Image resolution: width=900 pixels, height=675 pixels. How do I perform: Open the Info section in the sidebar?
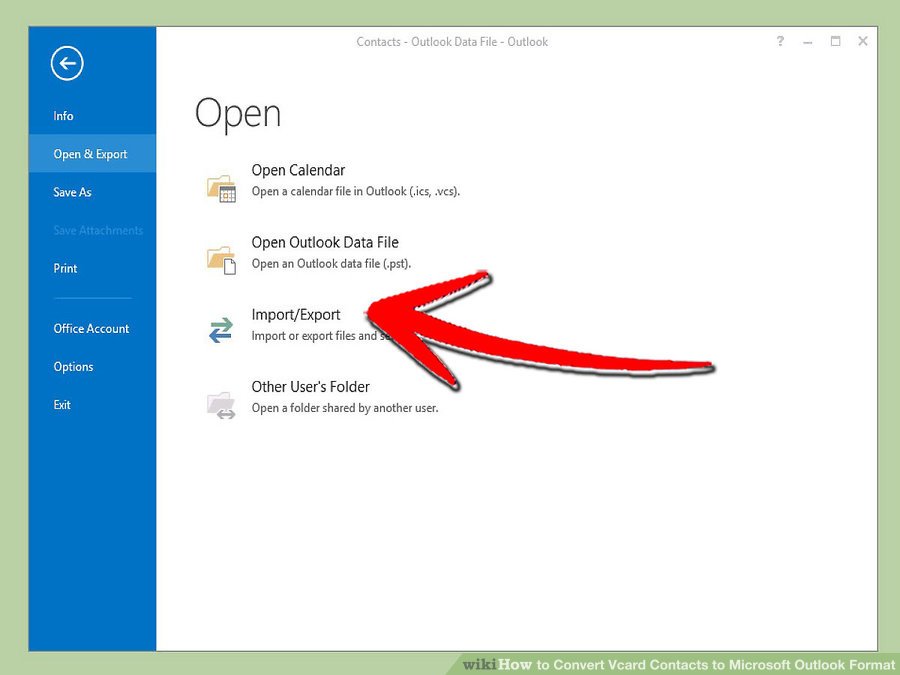click(x=64, y=116)
